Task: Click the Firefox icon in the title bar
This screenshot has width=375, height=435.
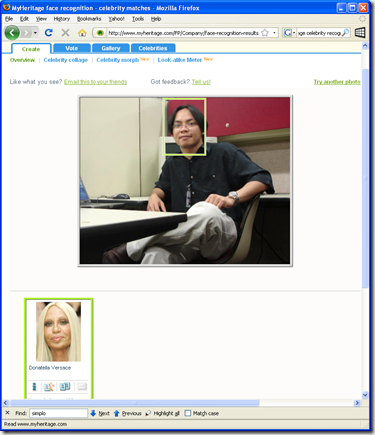Action: pos(7,7)
